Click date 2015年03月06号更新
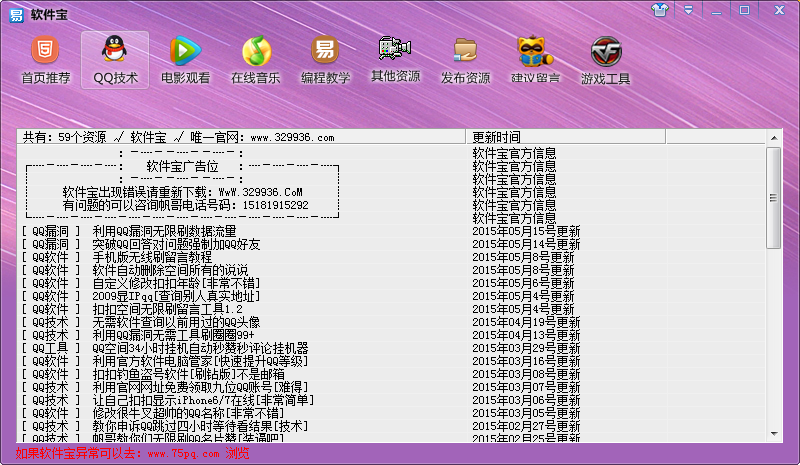 point(526,401)
